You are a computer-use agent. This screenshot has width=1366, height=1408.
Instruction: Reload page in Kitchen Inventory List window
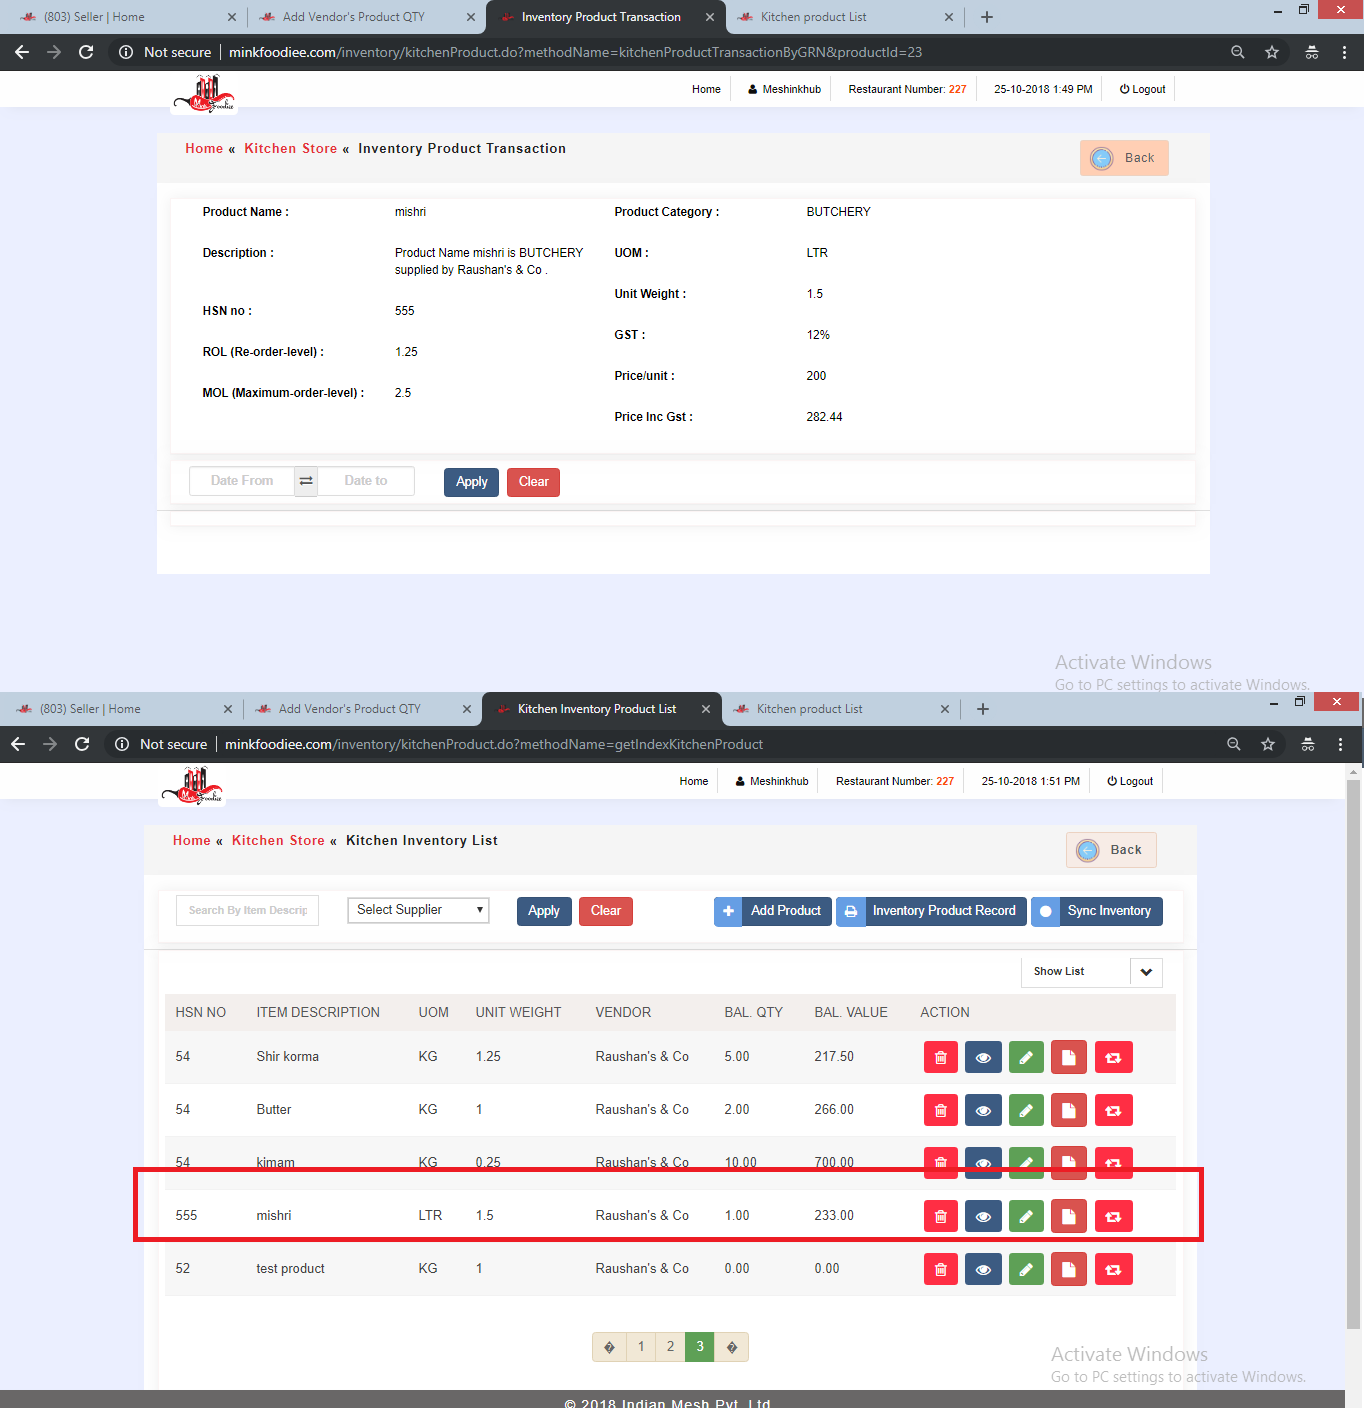82,744
